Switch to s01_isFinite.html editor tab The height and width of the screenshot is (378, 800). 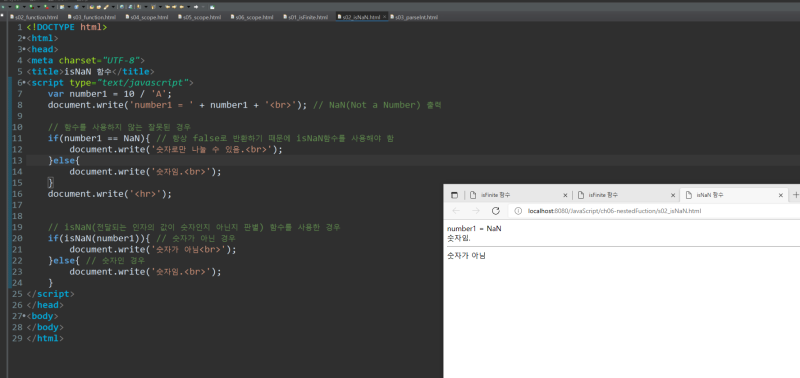[305, 17]
